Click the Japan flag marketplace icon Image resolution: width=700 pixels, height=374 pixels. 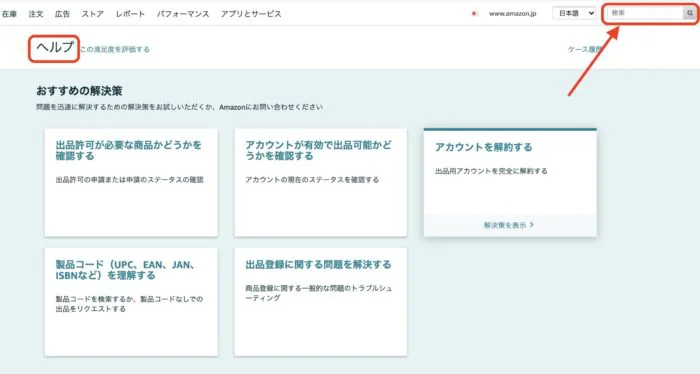click(x=474, y=14)
